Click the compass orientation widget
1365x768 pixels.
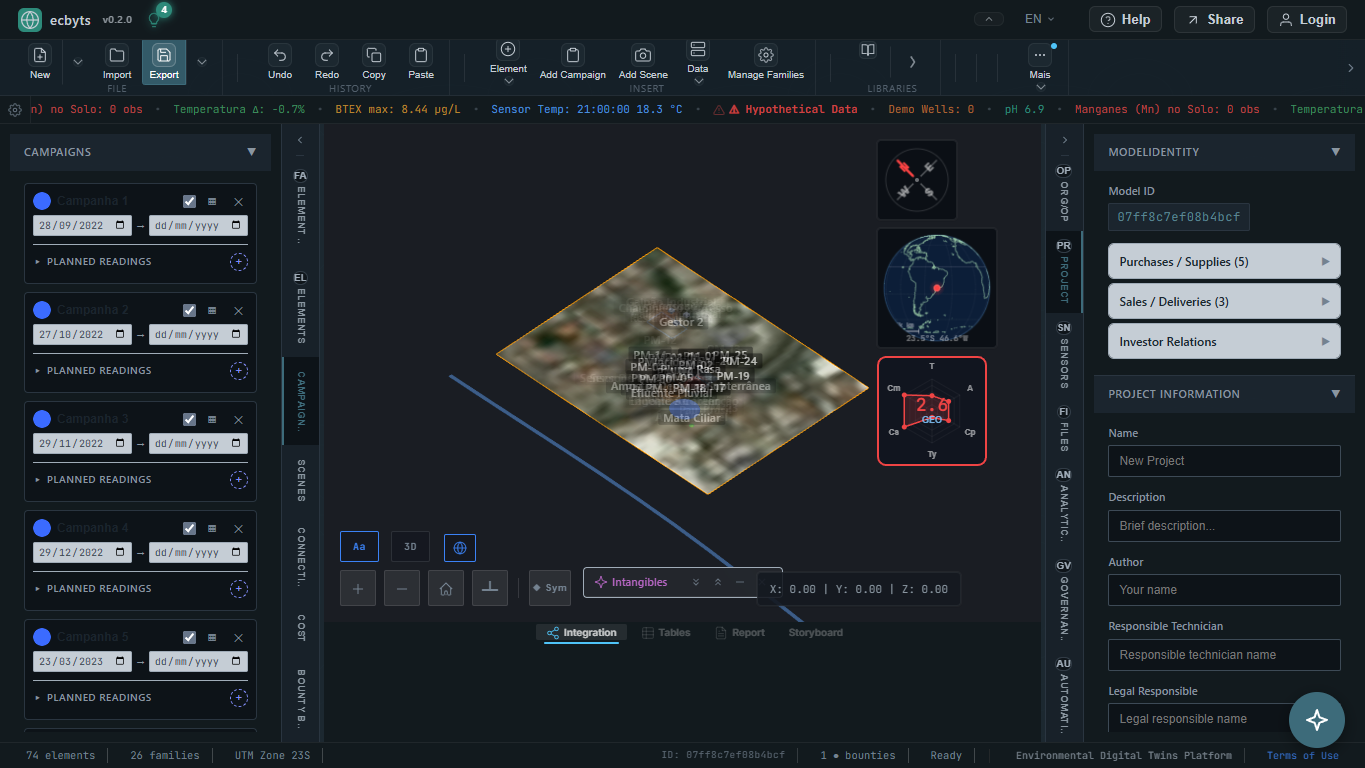coord(917,180)
